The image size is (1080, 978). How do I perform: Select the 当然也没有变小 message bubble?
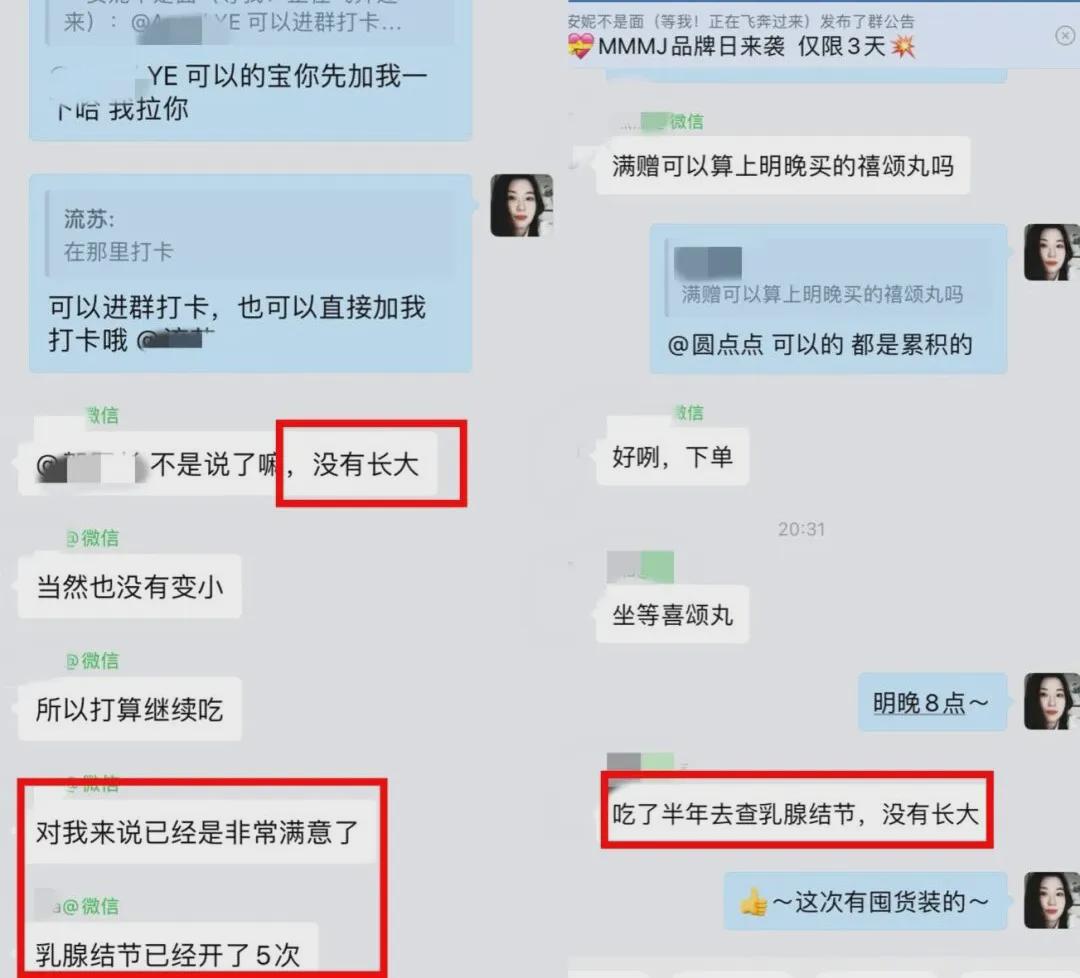[x=129, y=587]
